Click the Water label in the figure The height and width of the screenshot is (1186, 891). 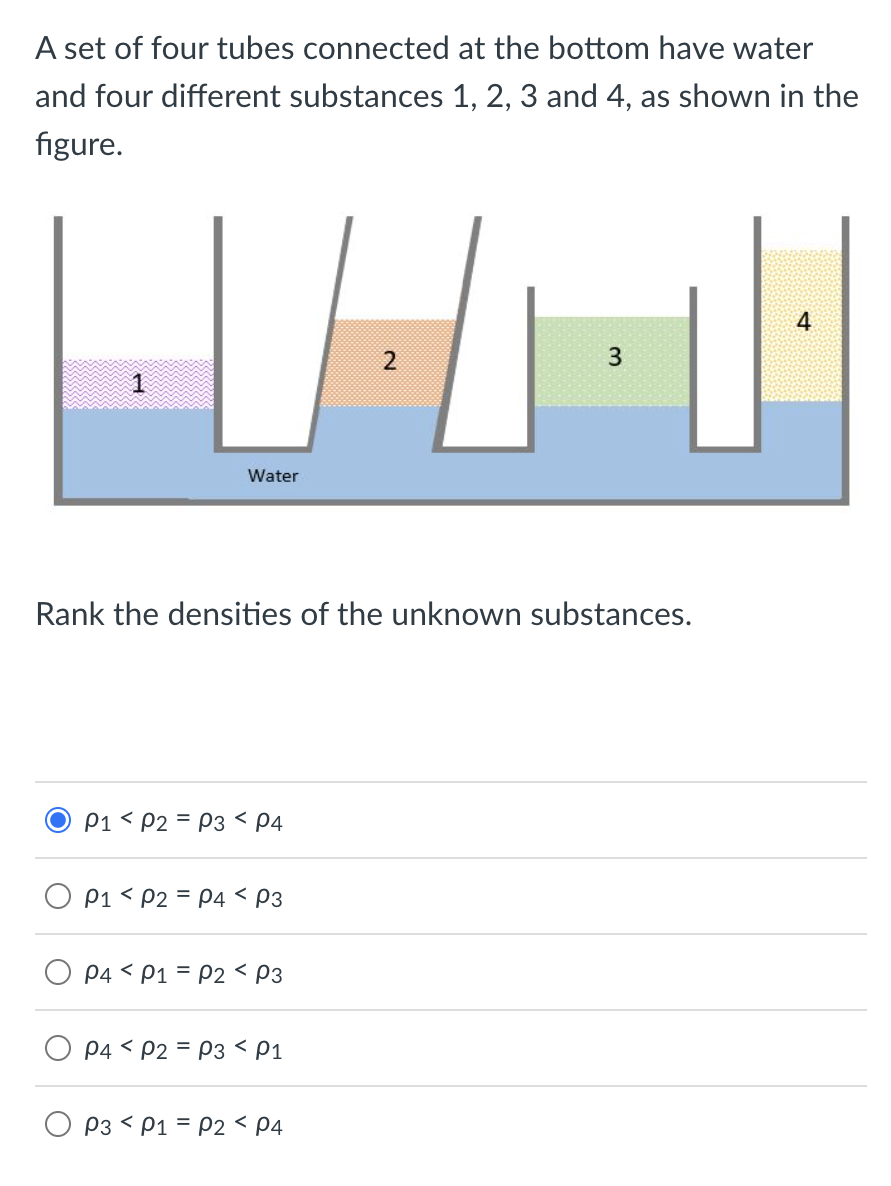(x=272, y=476)
